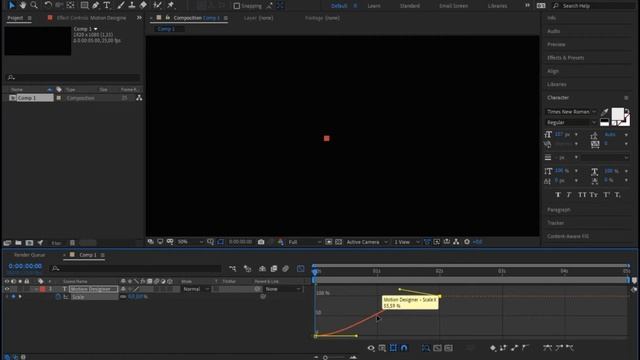Select the Puppet Pin tool
The image size is (640, 360).
coord(171,5)
